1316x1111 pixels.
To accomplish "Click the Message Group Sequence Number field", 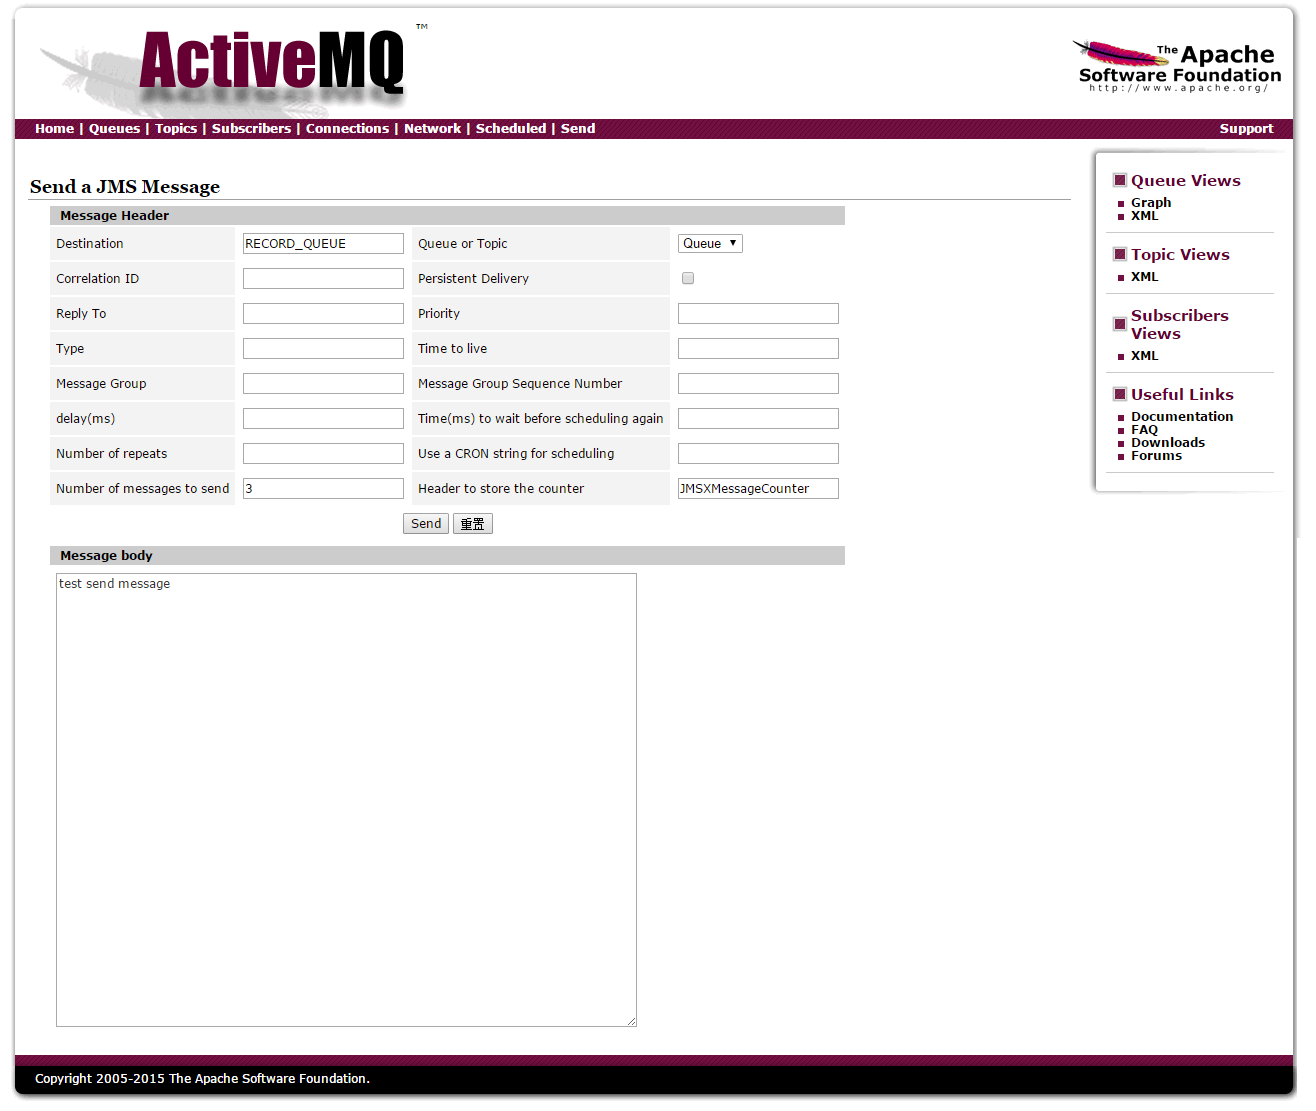I will point(758,383).
